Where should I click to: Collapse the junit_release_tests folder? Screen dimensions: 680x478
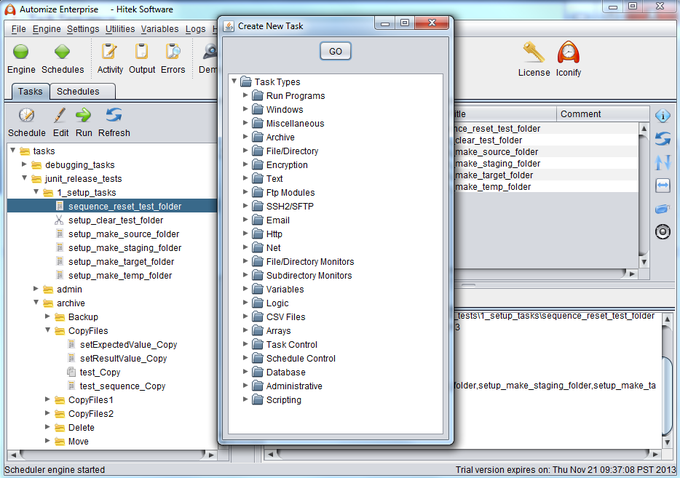pos(24,178)
